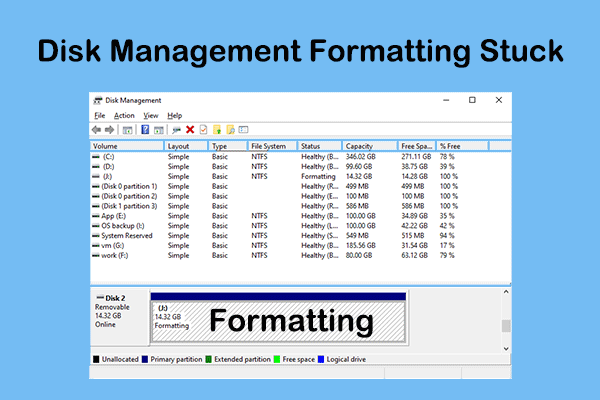Screen dimensions: 600x400
Task: Click the "Formatting" status cell in the (J:) row
Action: coord(318,176)
